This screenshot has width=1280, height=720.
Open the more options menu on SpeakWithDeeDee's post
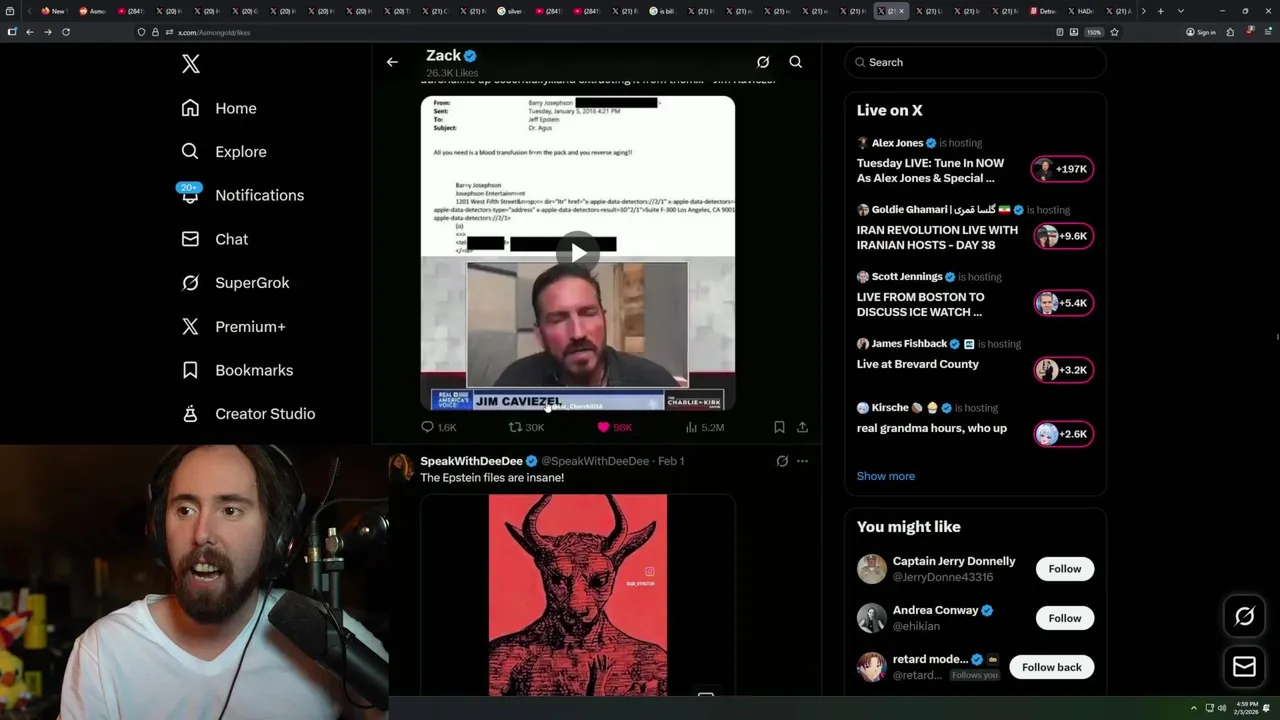802,461
